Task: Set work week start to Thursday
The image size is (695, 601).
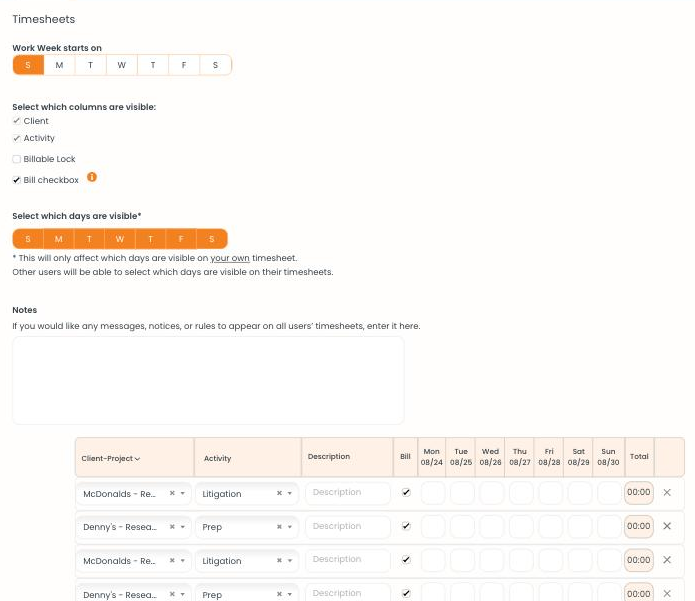Action: pos(153,65)
